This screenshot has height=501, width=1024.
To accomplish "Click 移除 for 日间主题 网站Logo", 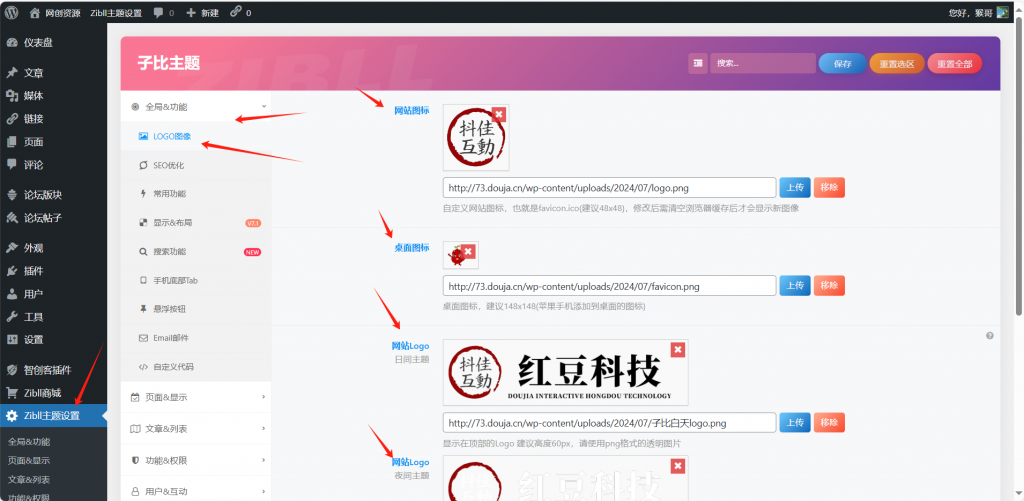I will [x=829, y=423].
